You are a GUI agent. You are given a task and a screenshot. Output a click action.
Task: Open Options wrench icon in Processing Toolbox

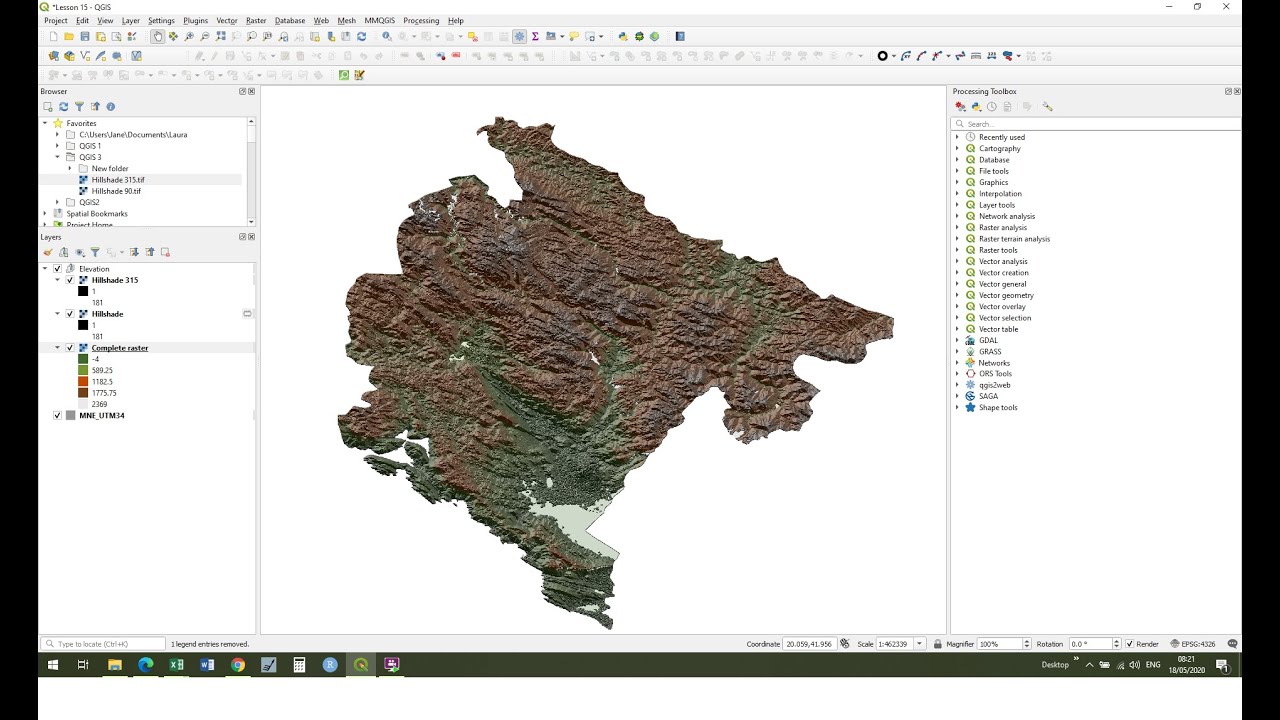[1047, 106]
